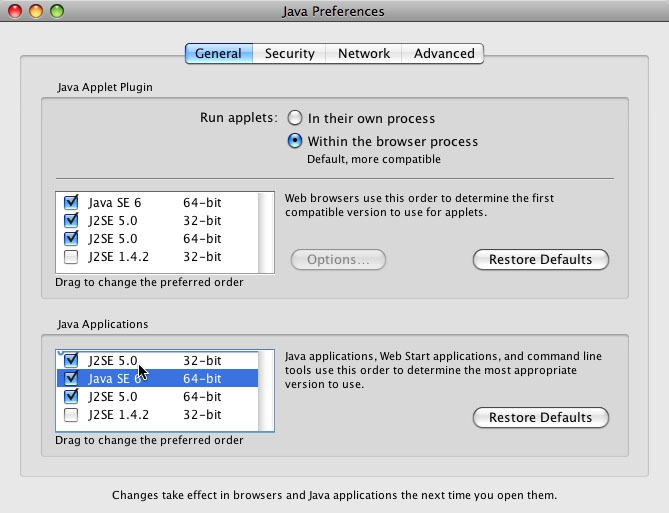Select 'Java SE 6' row in Applet Plugin list
The image size is (669, 513).
157,202
